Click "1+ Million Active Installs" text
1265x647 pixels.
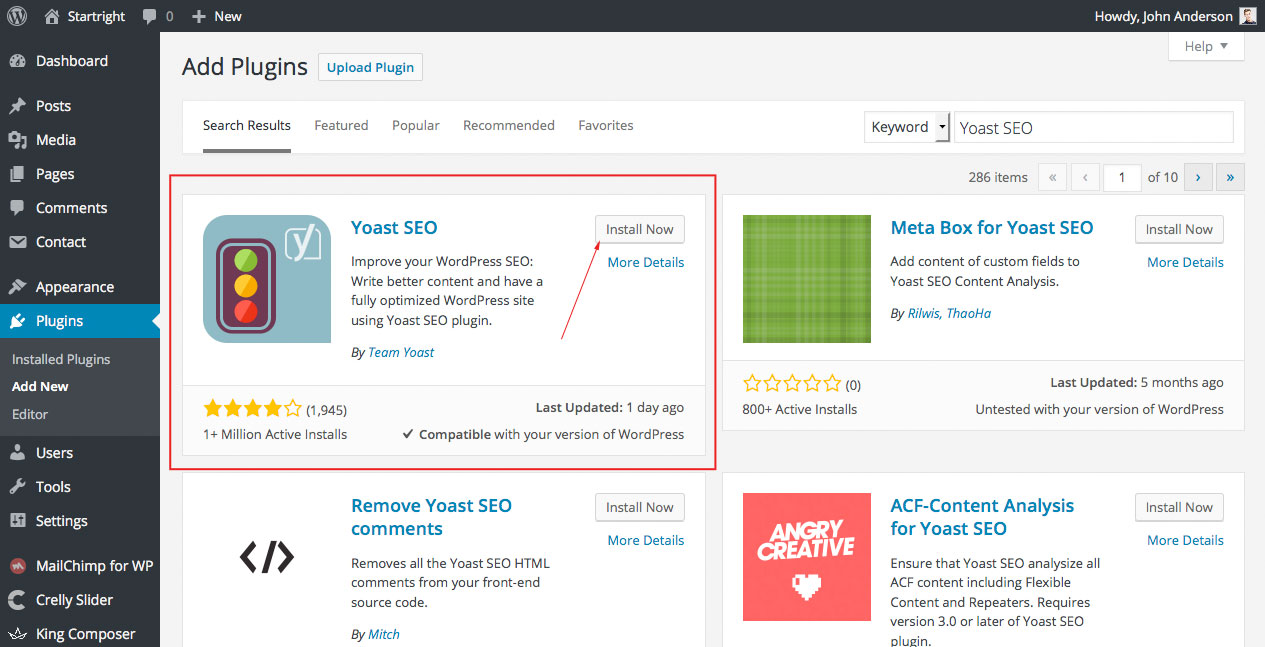tap(275, 434)
